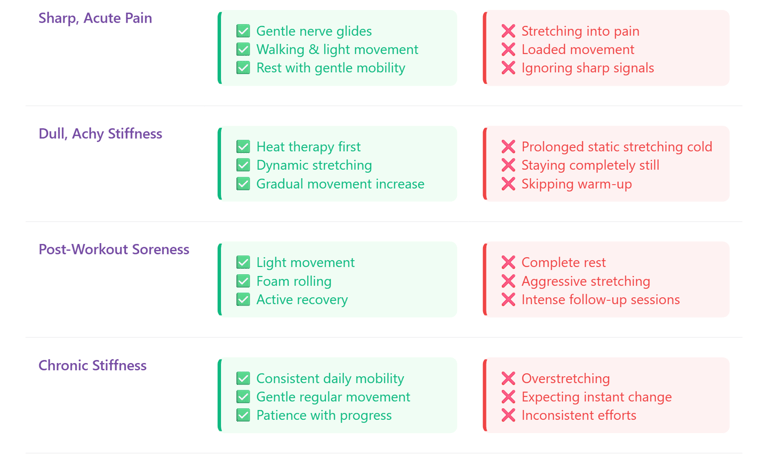The height and width of the screenshot is (470, 768).
Task: Click the Post-Workout Soreness heading
Action: pyautogui.click(x=113, y=250)
